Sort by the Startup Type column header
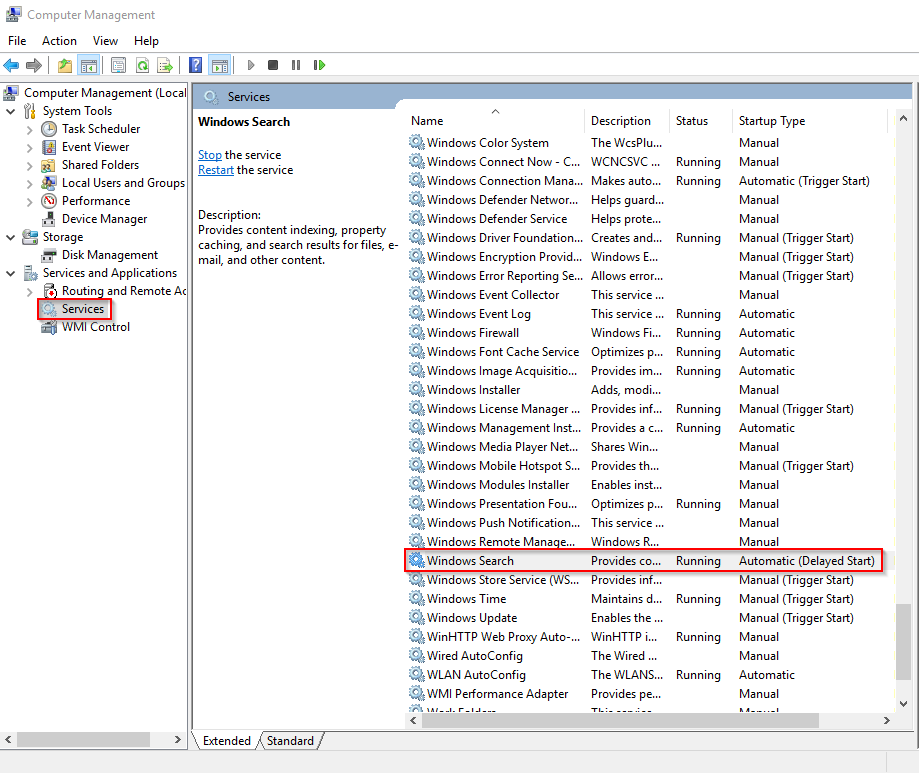 click(810, 121)
